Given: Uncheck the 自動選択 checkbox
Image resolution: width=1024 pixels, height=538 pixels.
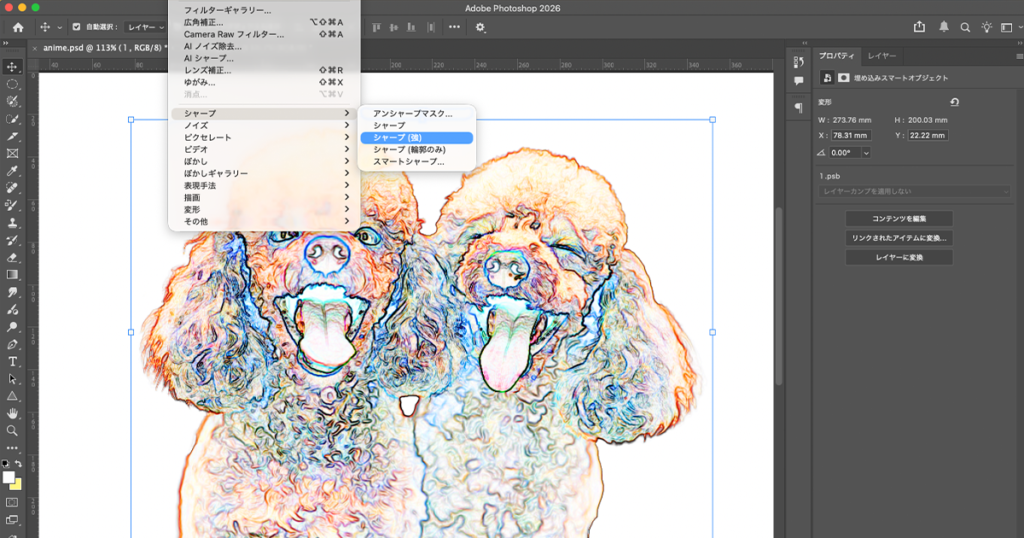Looking at the screenshot, I should [x=77, y=27].
